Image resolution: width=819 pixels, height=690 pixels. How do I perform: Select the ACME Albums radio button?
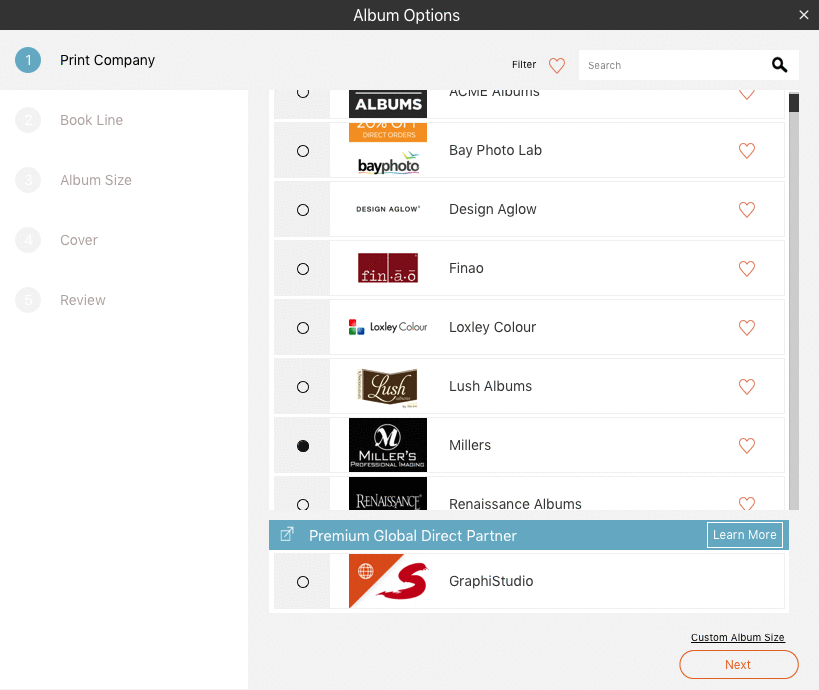[x=303, y=93]
